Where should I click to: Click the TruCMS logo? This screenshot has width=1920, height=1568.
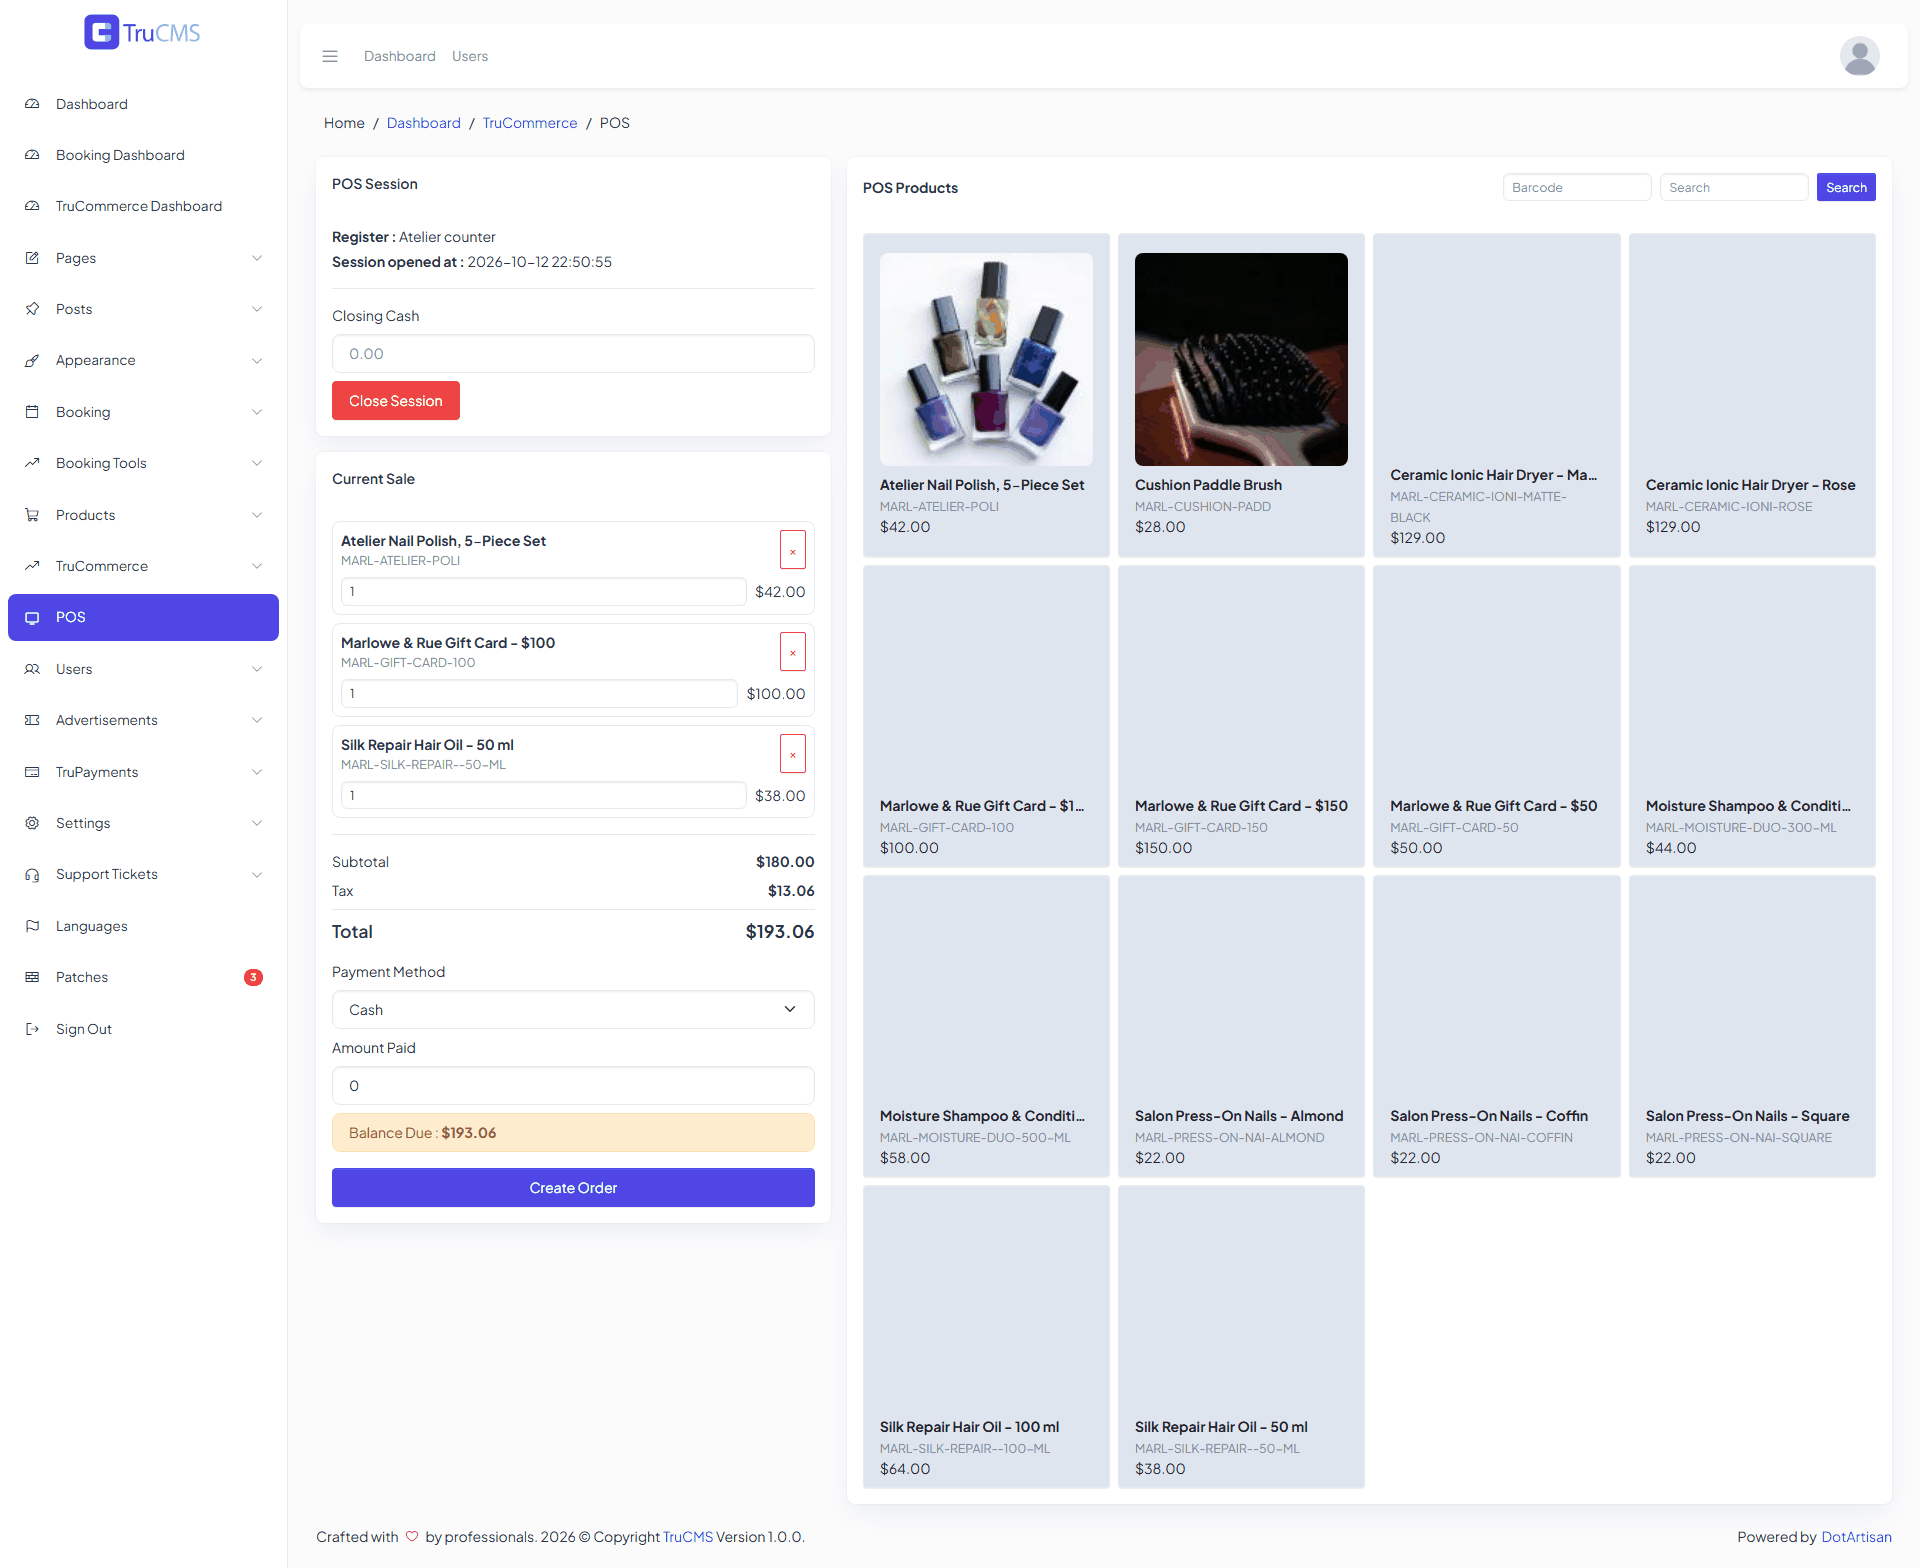(x=142, y=33)
